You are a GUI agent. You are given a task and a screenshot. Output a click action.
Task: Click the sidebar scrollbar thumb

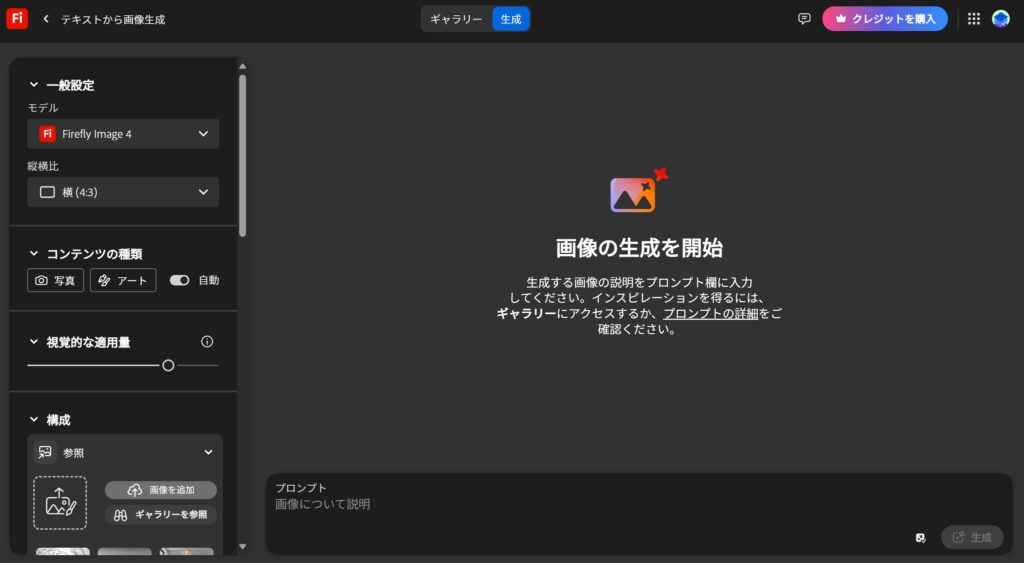(x=242, y=155)
